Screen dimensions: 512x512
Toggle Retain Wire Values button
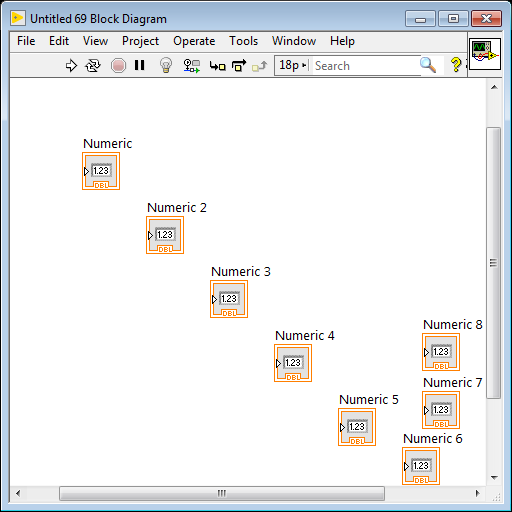pyautogui.click(x=192, y=66)
